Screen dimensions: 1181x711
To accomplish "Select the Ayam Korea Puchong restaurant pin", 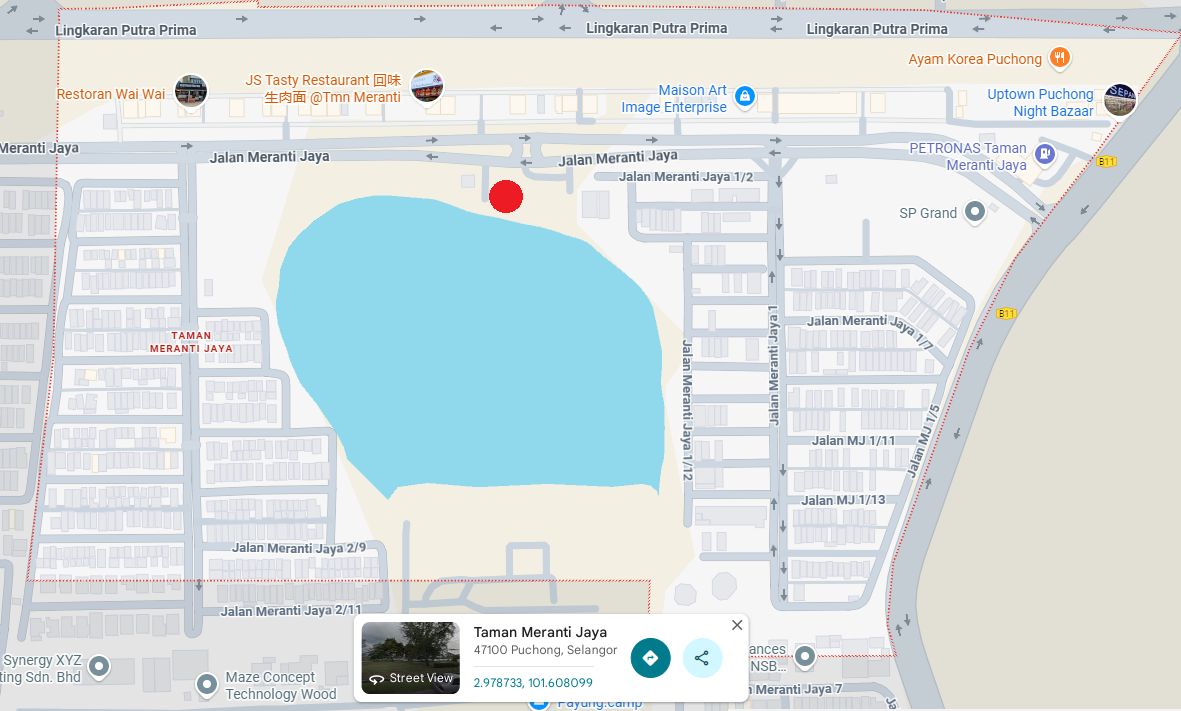I will [1061, 58].
